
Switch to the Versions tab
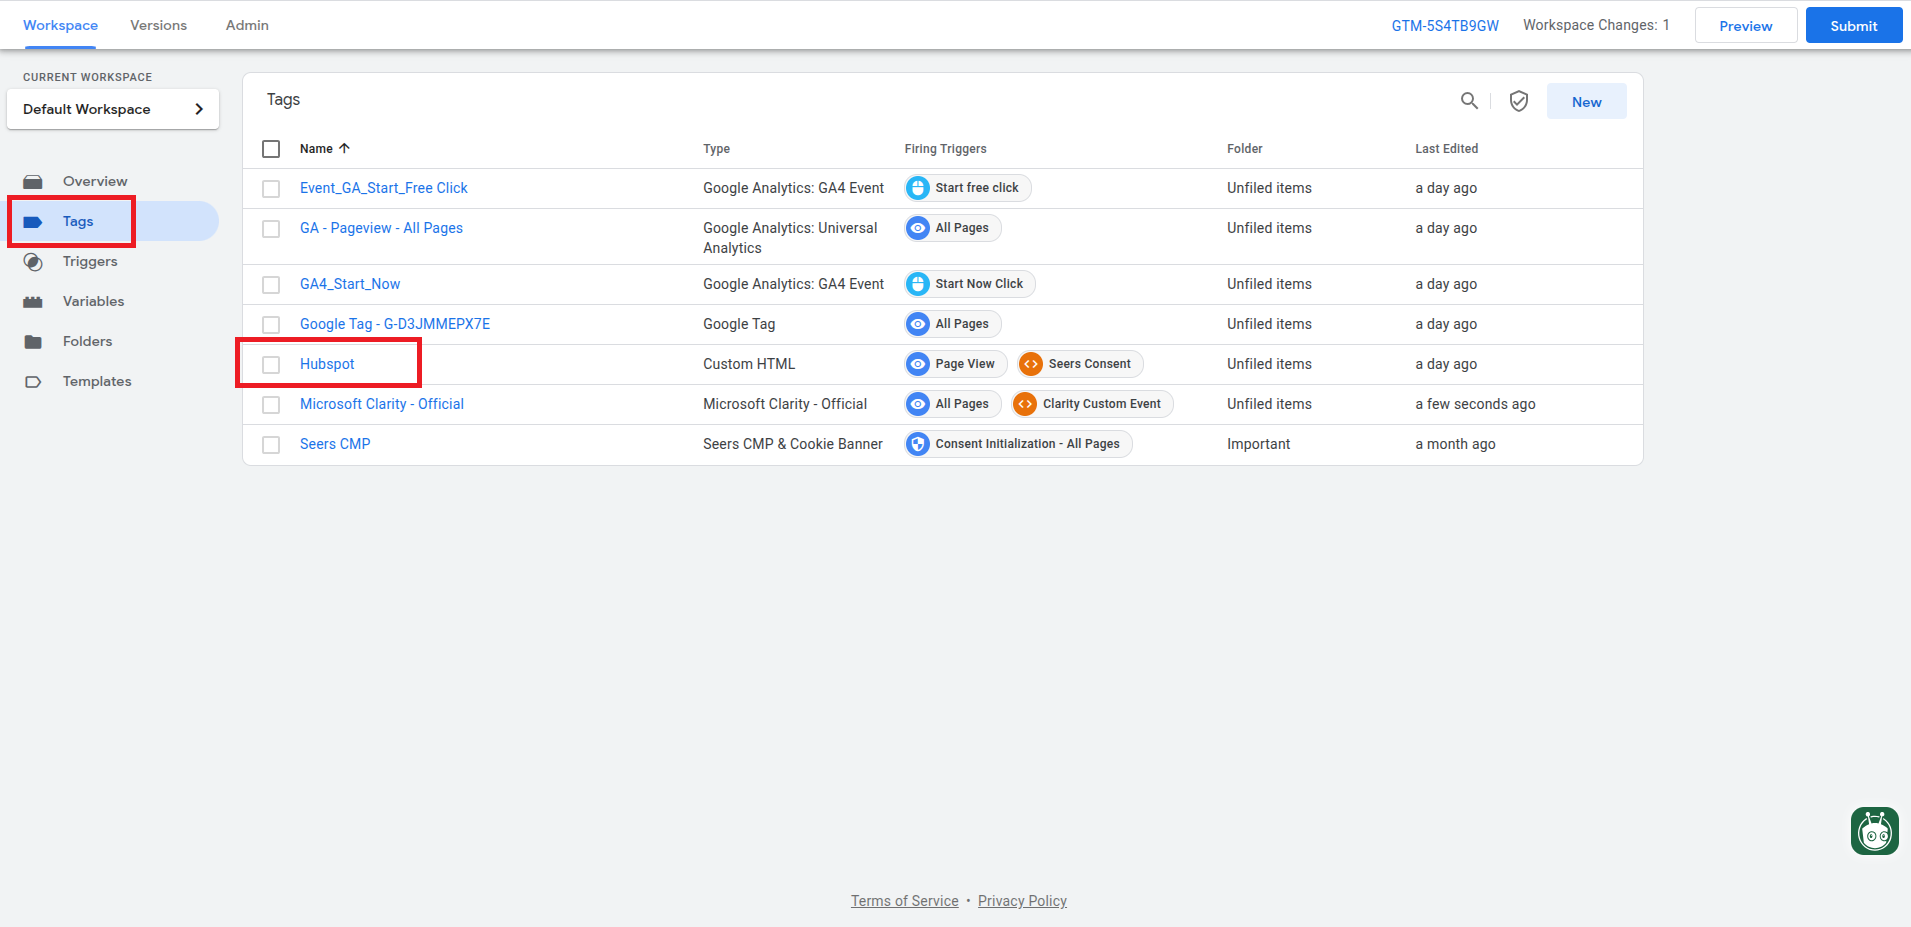click(158, 25)
